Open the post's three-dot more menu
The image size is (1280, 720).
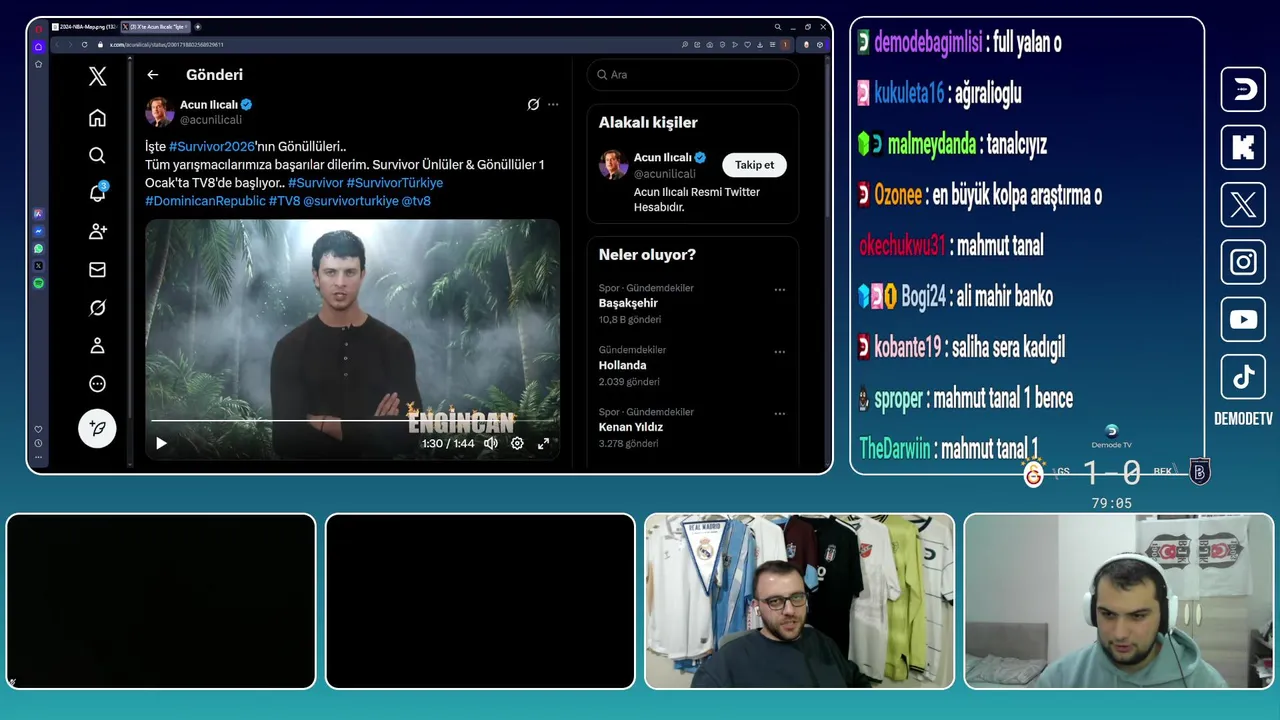click(x=553, y=104)
